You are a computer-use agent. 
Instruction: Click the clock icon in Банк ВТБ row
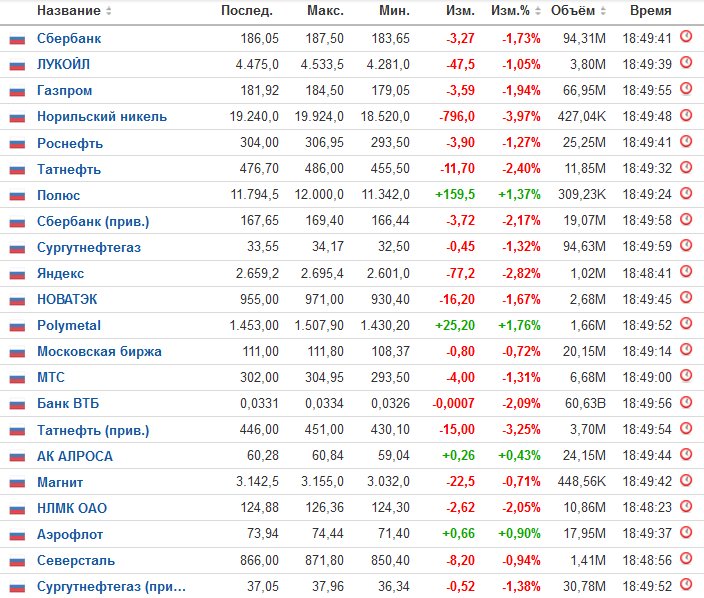[x=686, y=402]
